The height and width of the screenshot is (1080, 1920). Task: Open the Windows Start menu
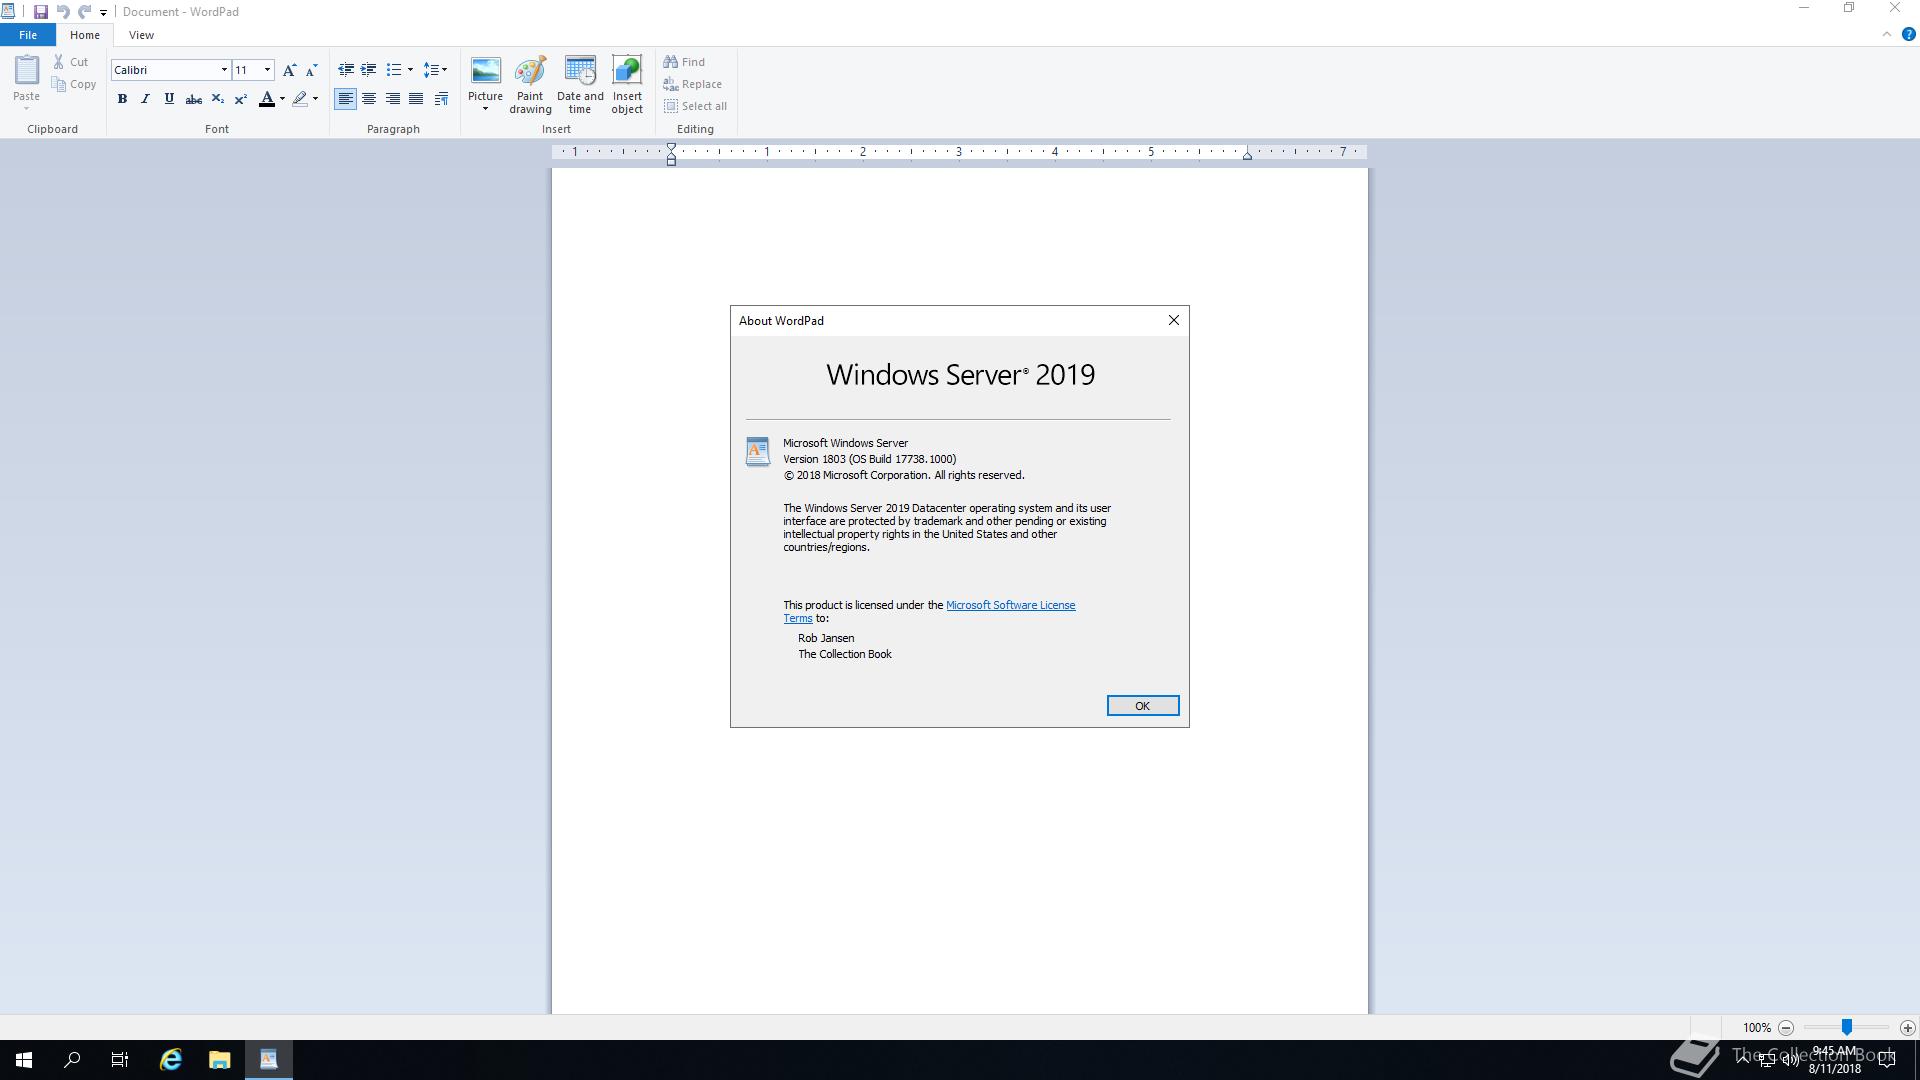coord(24,1060)
